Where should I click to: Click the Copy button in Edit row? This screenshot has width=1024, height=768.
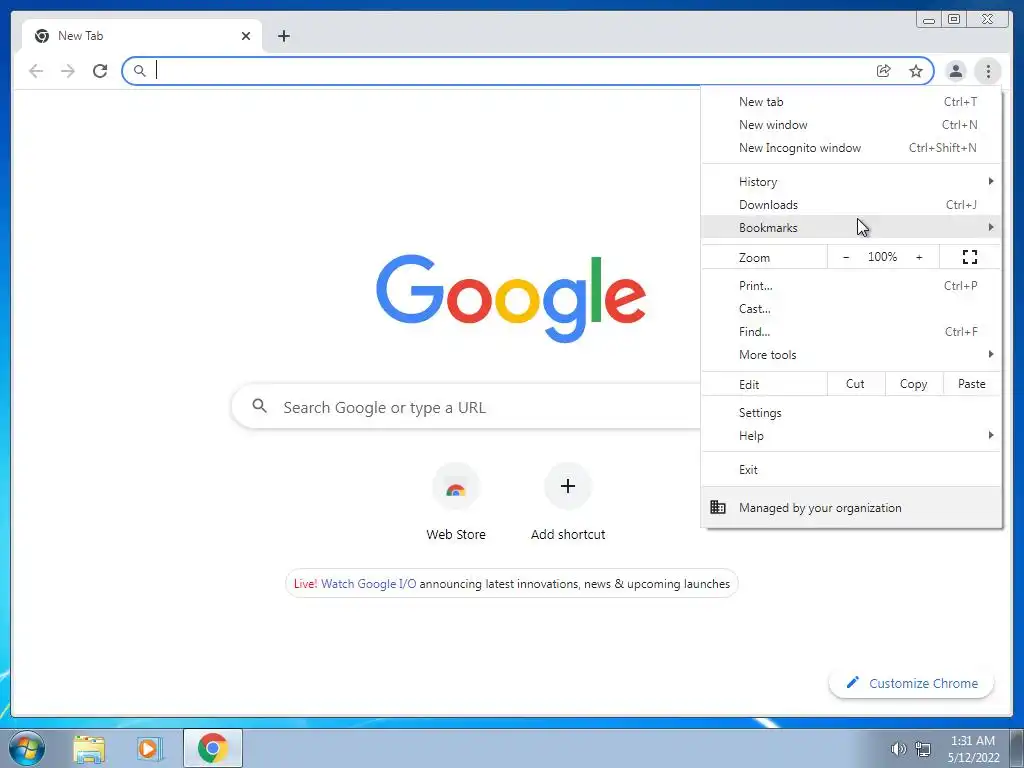click(x=914, y=384)
